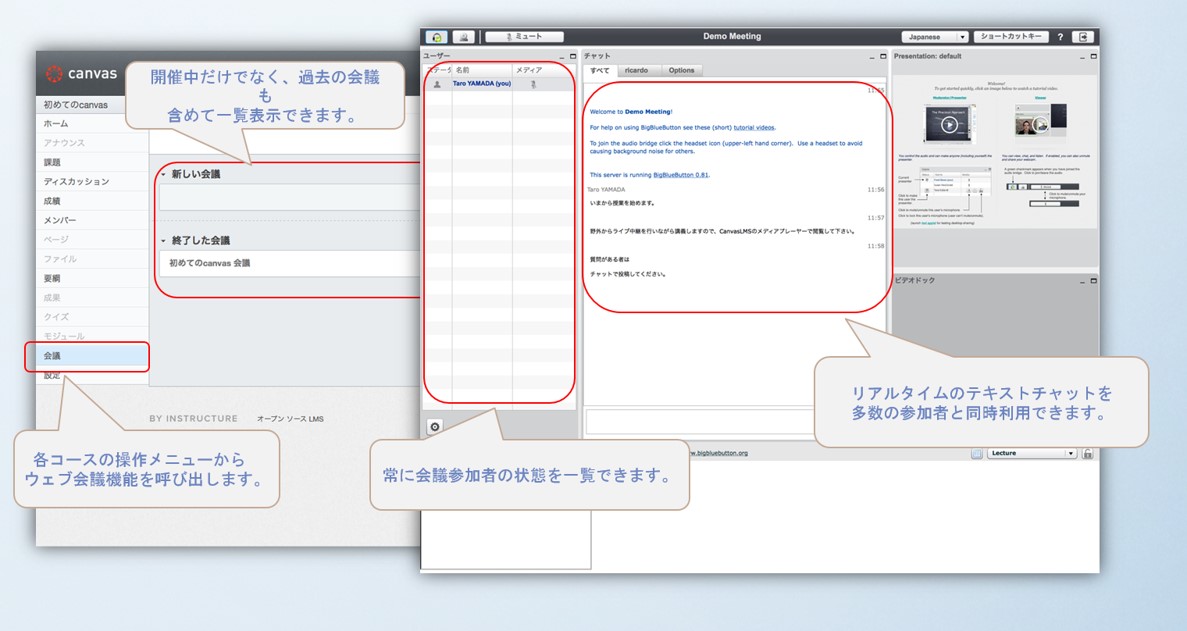Image resolution: width=1187 pixels, height=631 pixels.
Task: Click the logout icon in meeting top bar
Action: coord(1084,36)
